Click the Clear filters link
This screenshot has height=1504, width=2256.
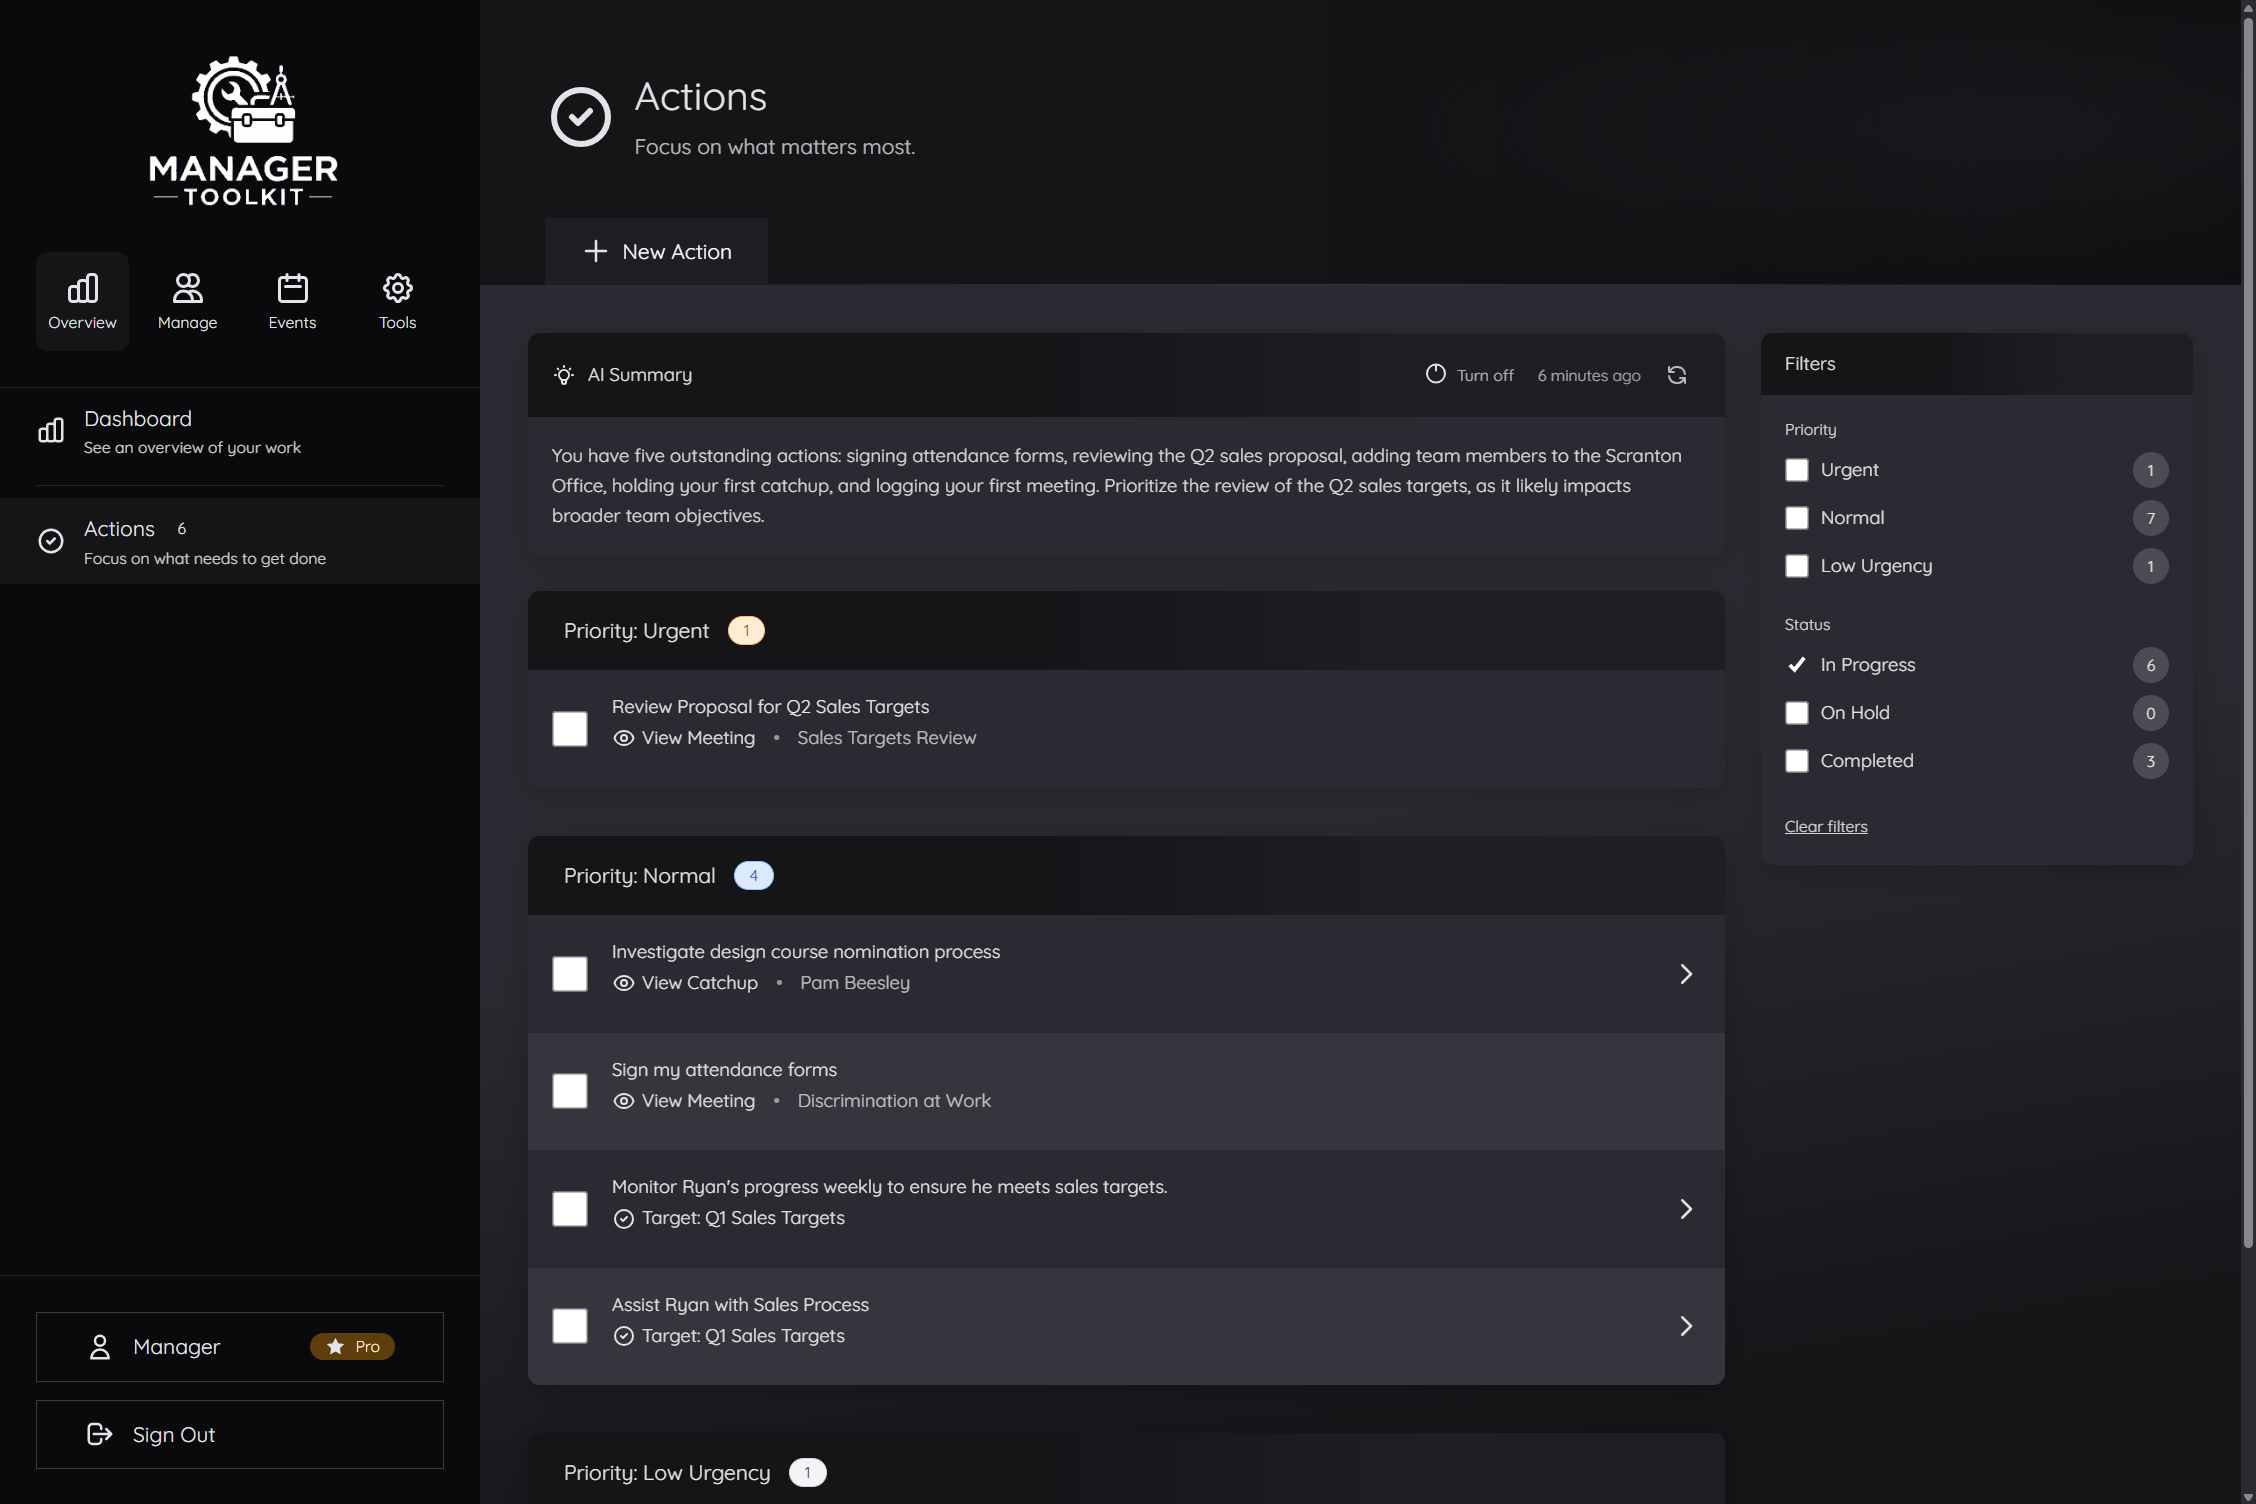pos(1825,825)
